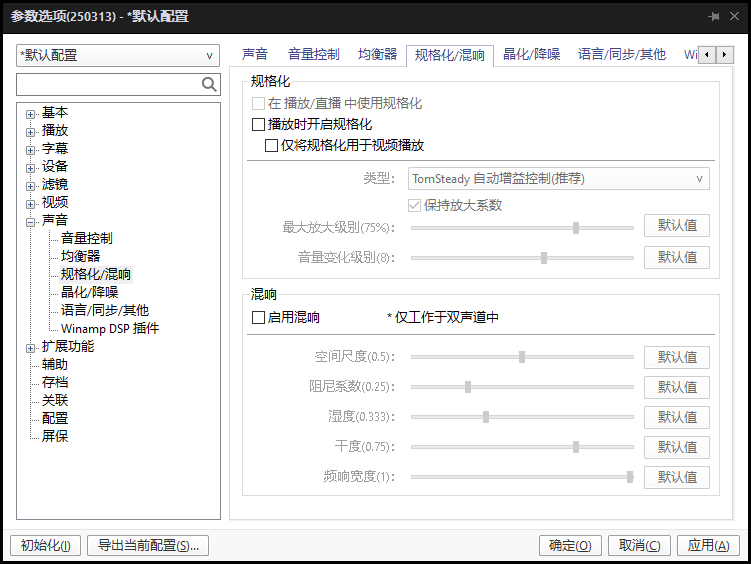
Task: Click the 阻尼系数(0.25) slider
Action: (x=522, y=387)
